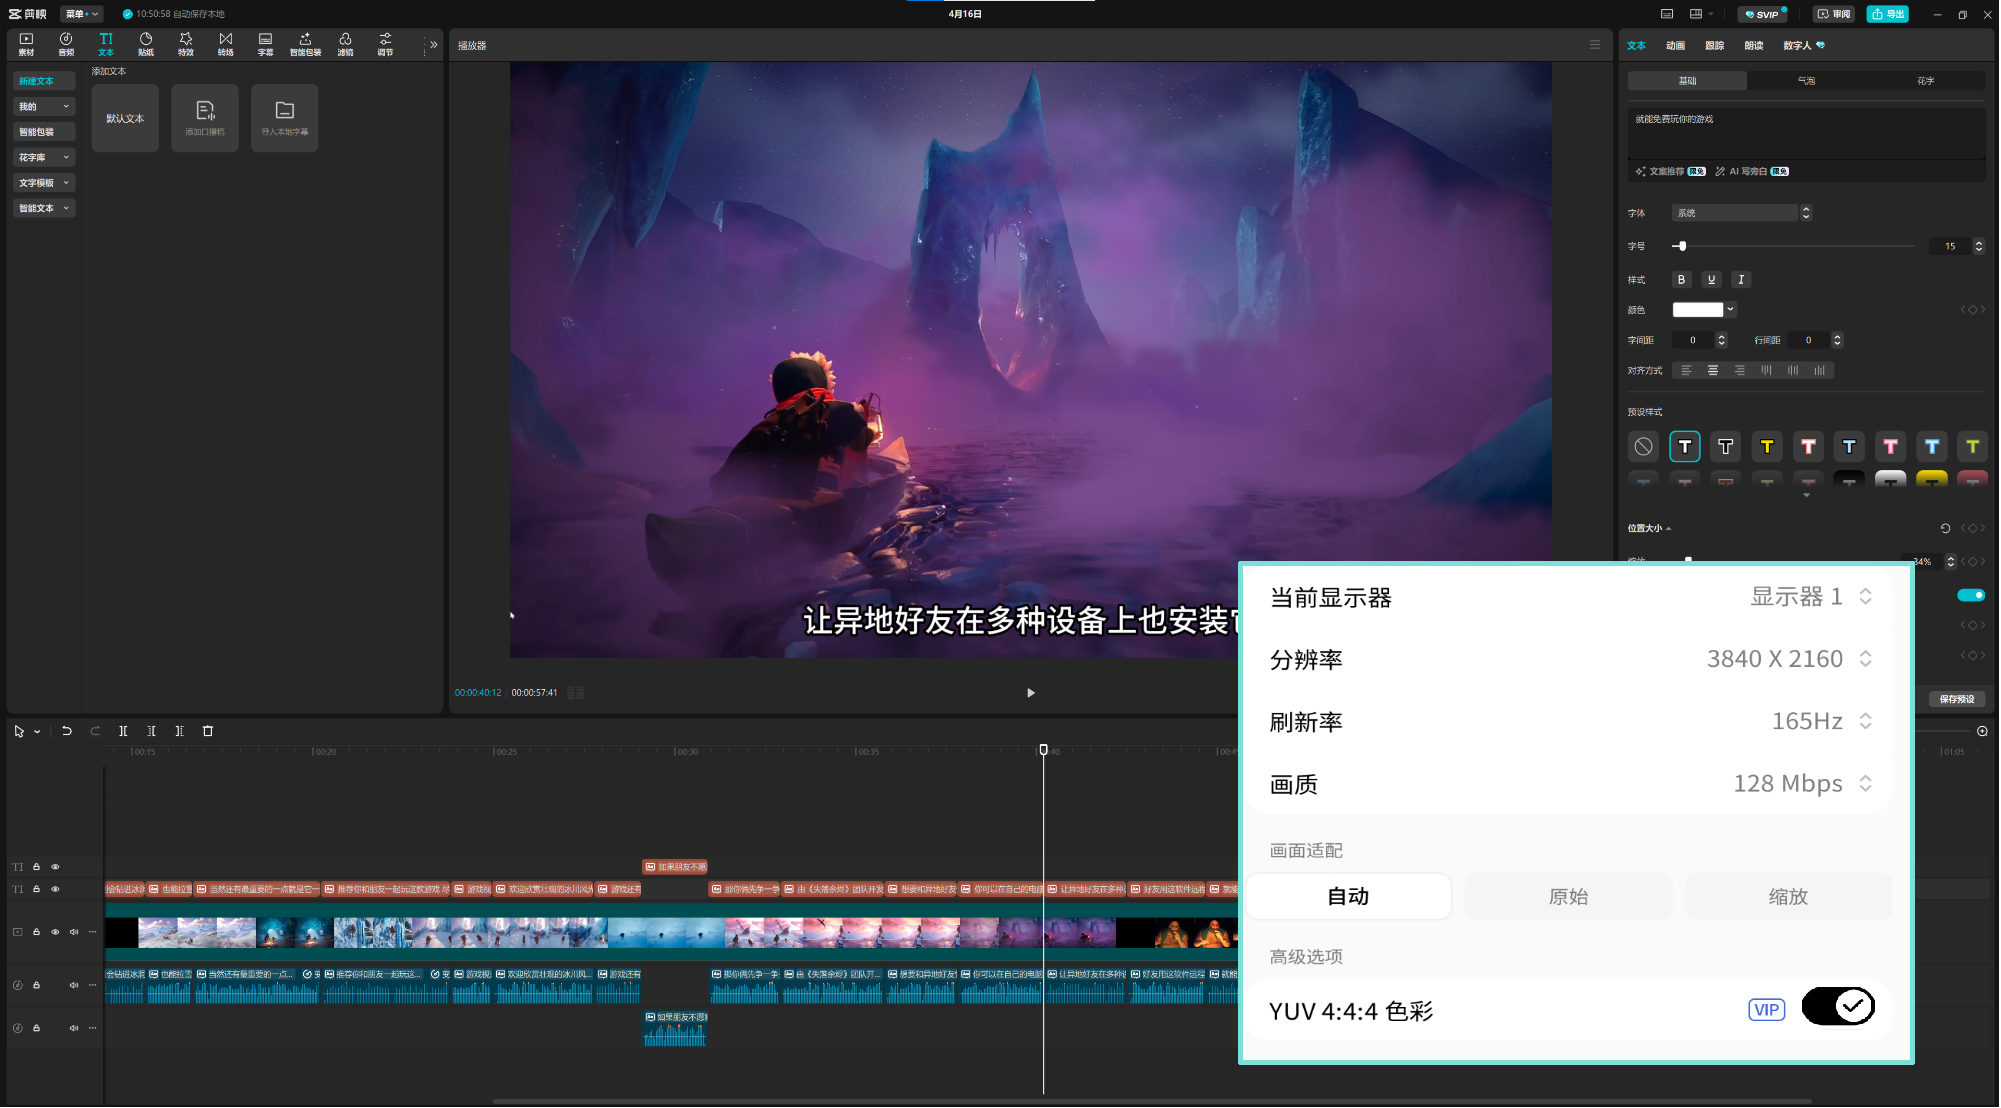
Task: Expand the 文字模板 category
Action: 44,183
